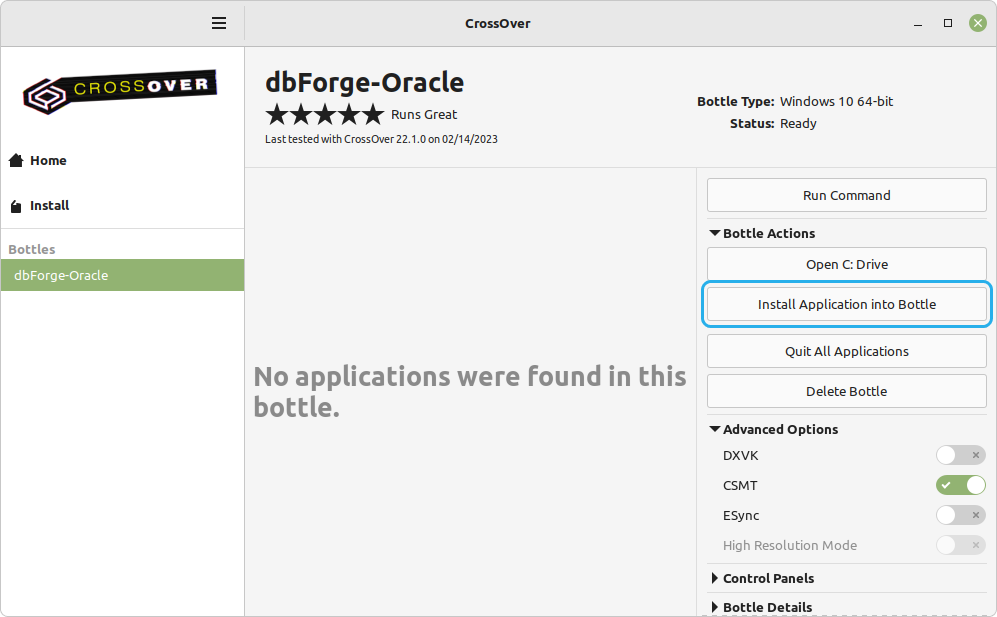Toggle High Resolution Mode switch
The height and width of the screenshot is (617, 997).
click(960, 545)
